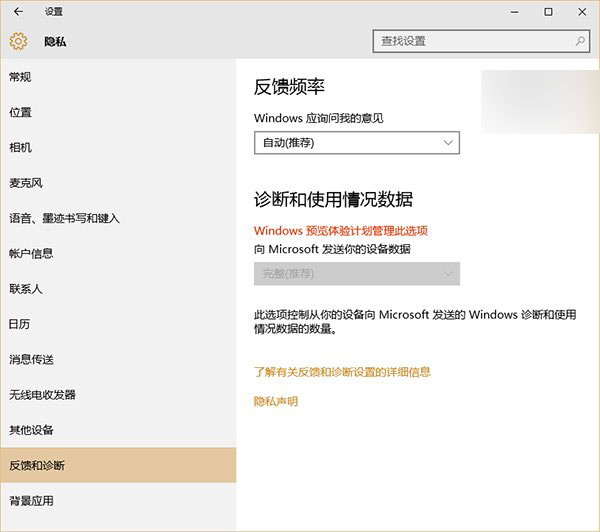Type in the 查找设置 search box
Image resolution: width=600 pixels, height=532 pixels.
tap(470, 42)
